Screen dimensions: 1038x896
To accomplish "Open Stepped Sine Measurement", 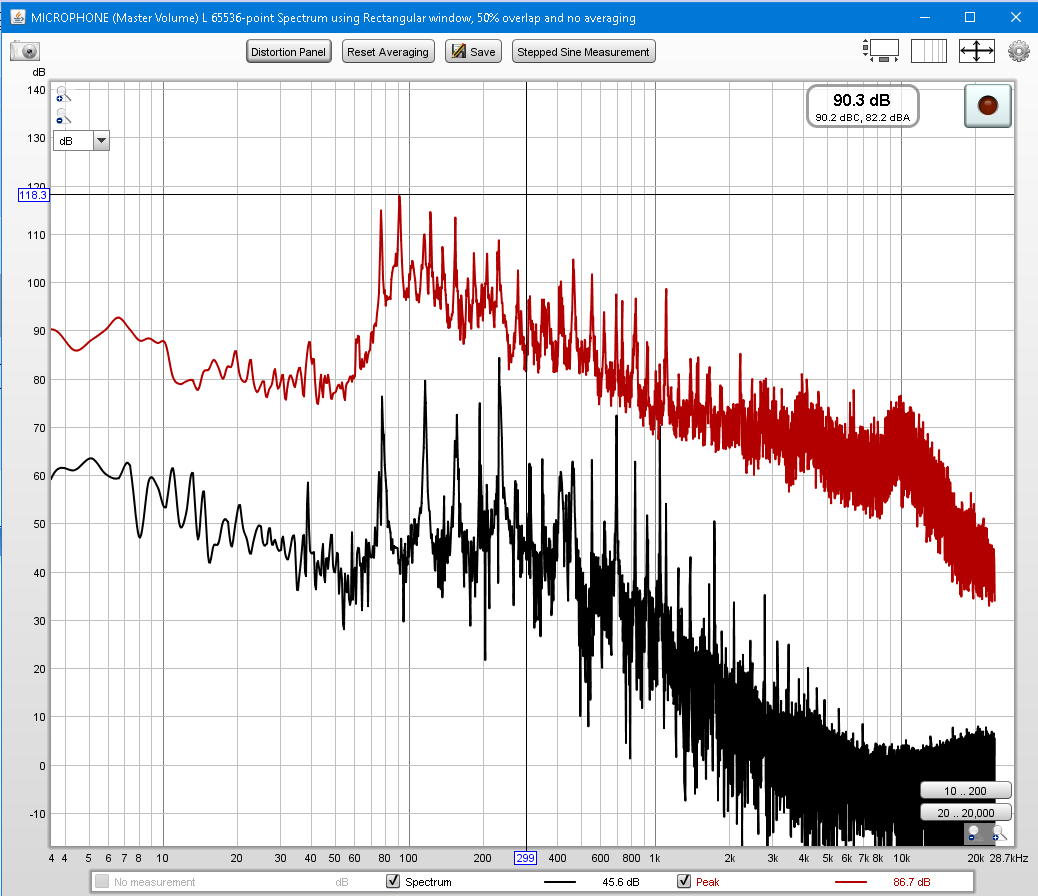I will coord(583,52).
